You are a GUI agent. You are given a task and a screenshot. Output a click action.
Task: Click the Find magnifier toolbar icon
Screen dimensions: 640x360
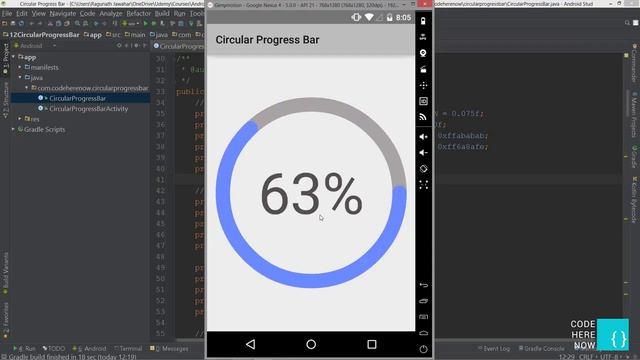pos(77,24)
